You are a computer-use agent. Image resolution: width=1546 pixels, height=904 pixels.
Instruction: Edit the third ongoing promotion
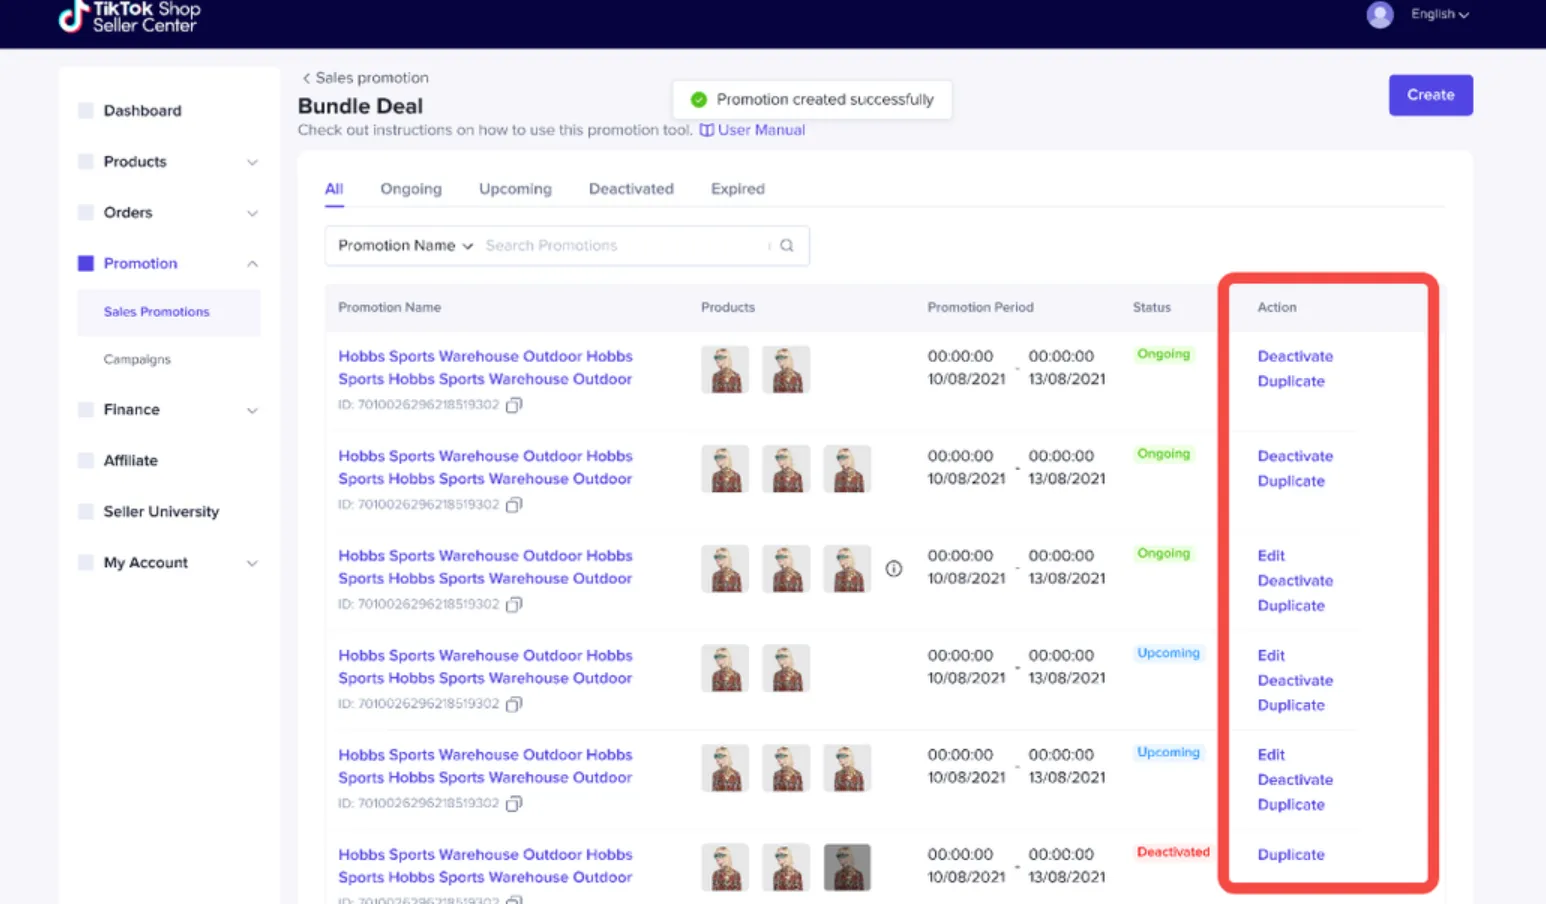(1271, 556)
